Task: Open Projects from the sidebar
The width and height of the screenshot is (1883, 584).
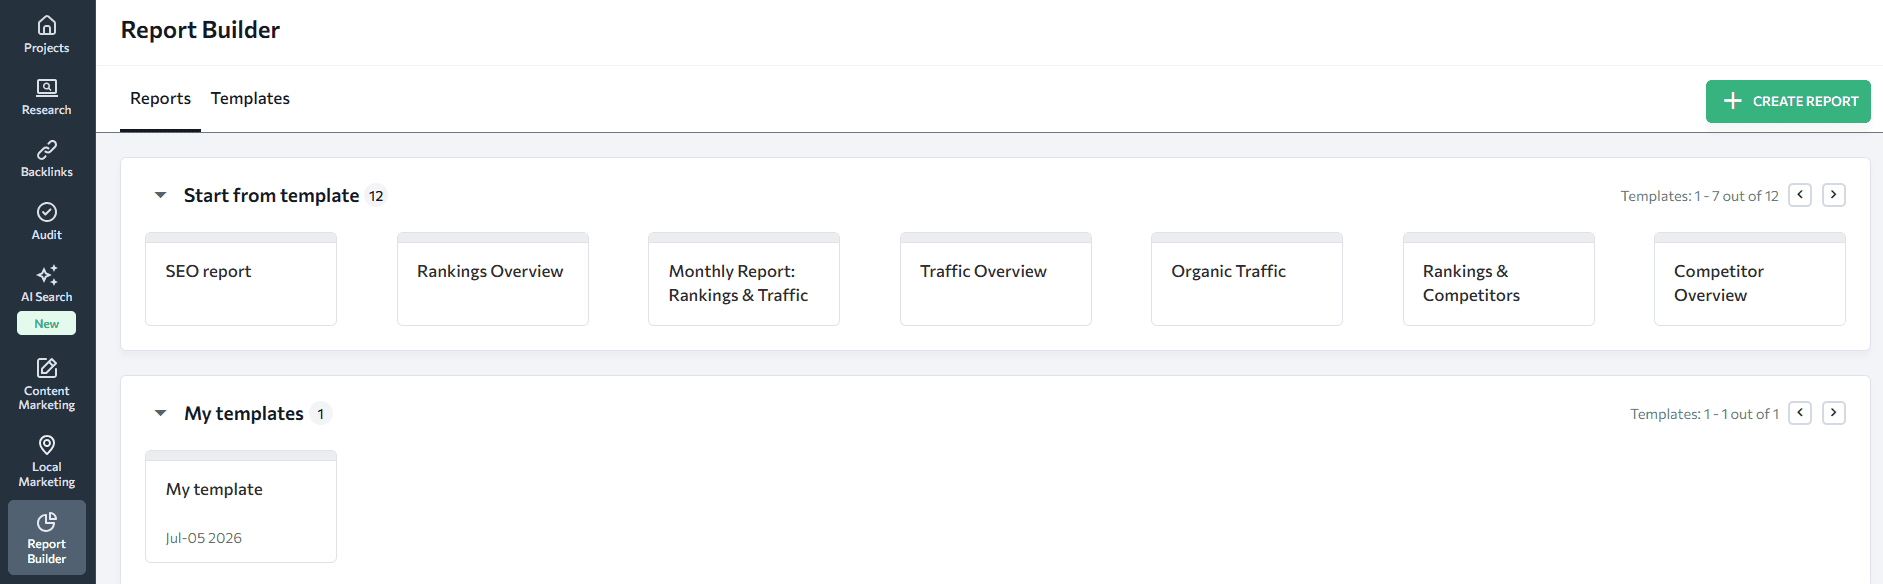Action: click(47, 34)
